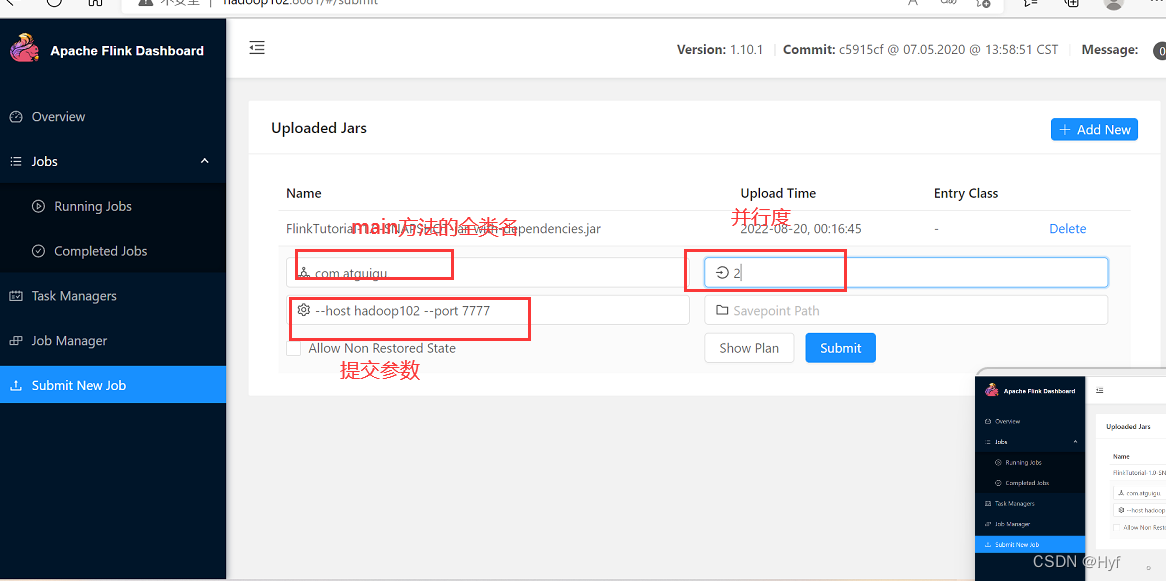
Task: Click the browser profile avatar
Action: [x=1113, y=3]
